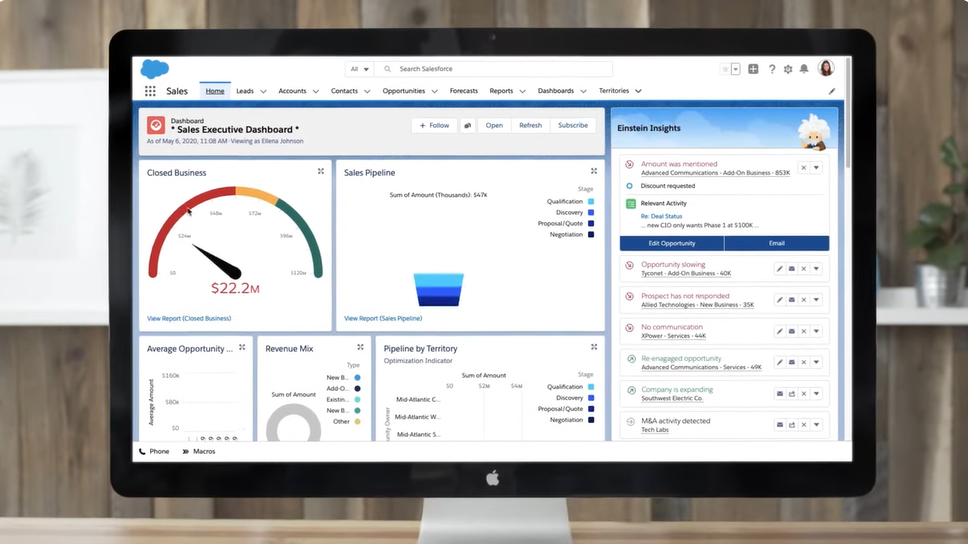The height and width of the screenshot is (544, 968).
Task: Click email icon on Company is expanding insight
Action: (x=780, y=393)
